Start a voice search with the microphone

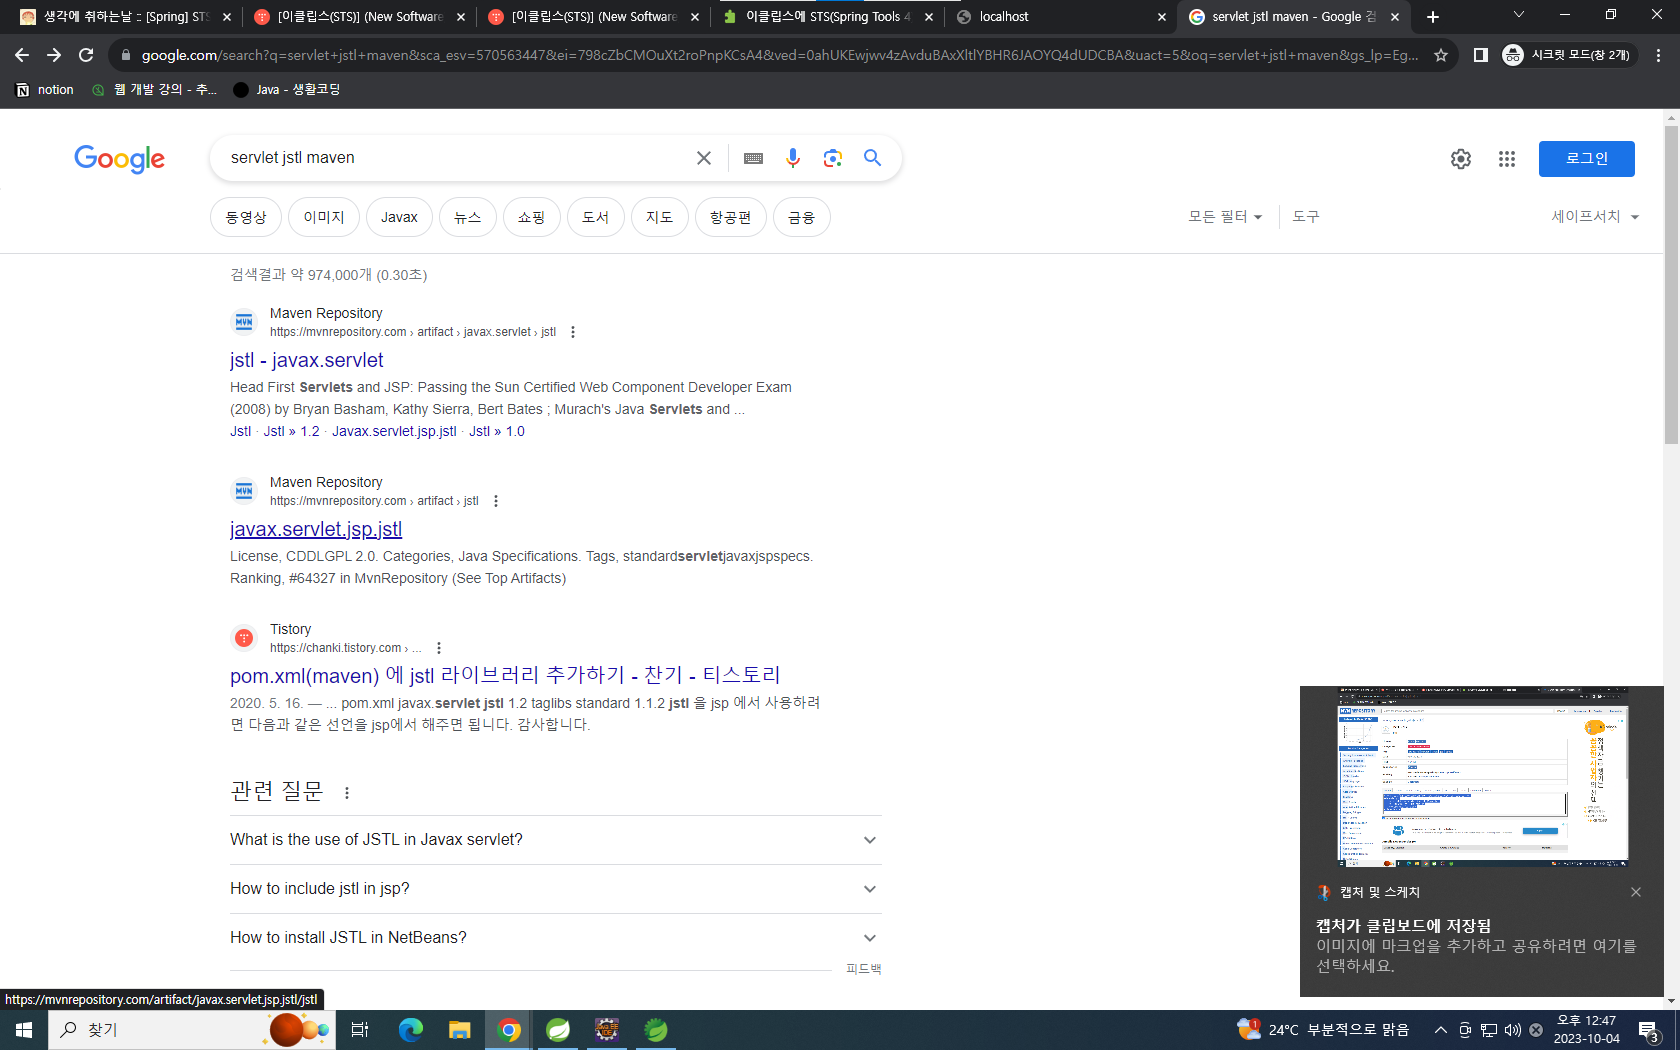point(793,158)
